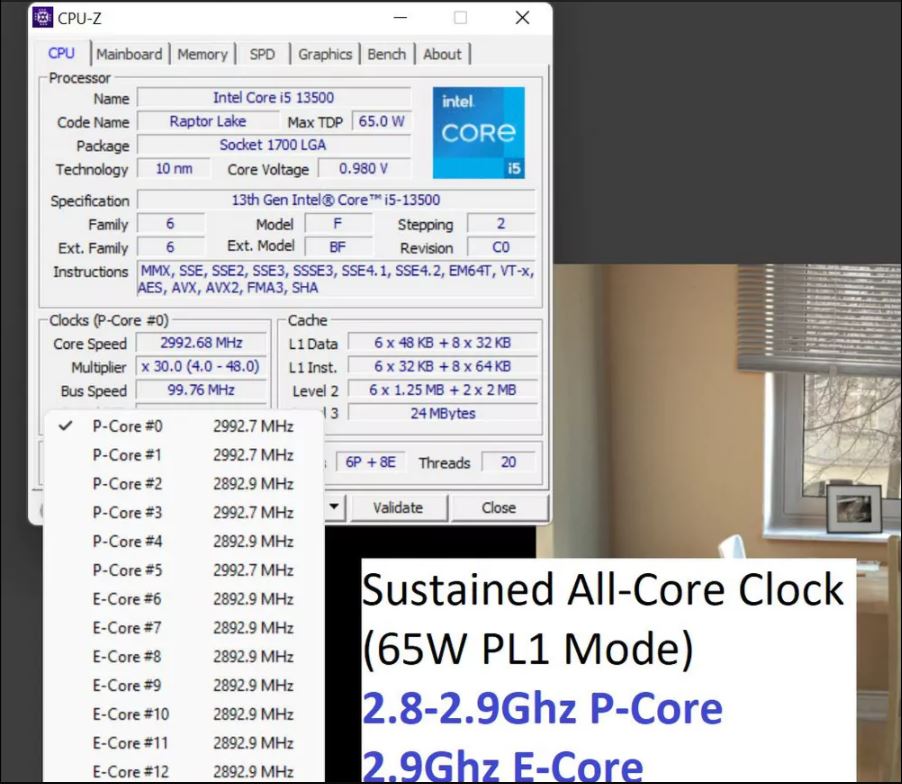Image resolution: width=902 pixels, height=784 pixels.
Task: Click the Intel Core i5 logo badge
Action: [x=479, y=133]
